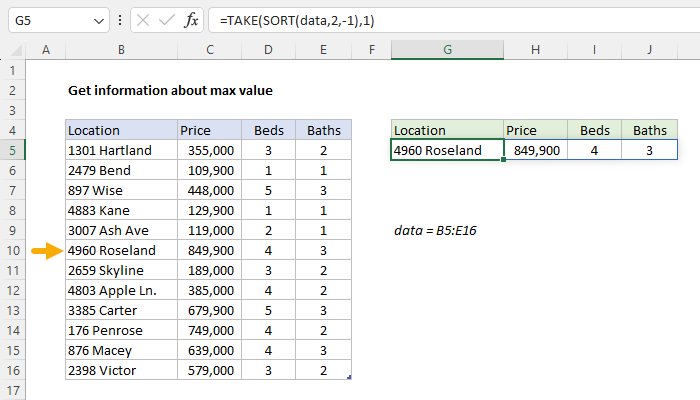Select column E header
The image size is (700, 400).
point(323,50)
